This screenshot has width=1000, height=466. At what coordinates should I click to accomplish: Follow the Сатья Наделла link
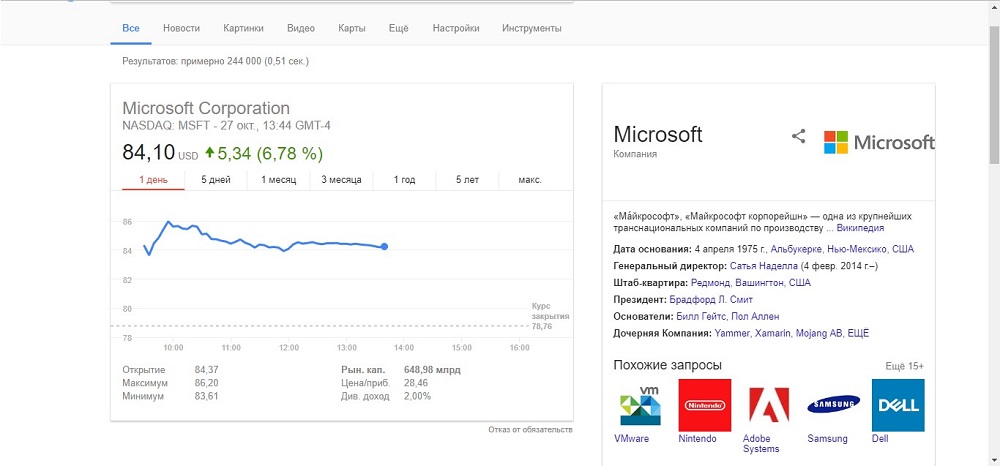764,266
